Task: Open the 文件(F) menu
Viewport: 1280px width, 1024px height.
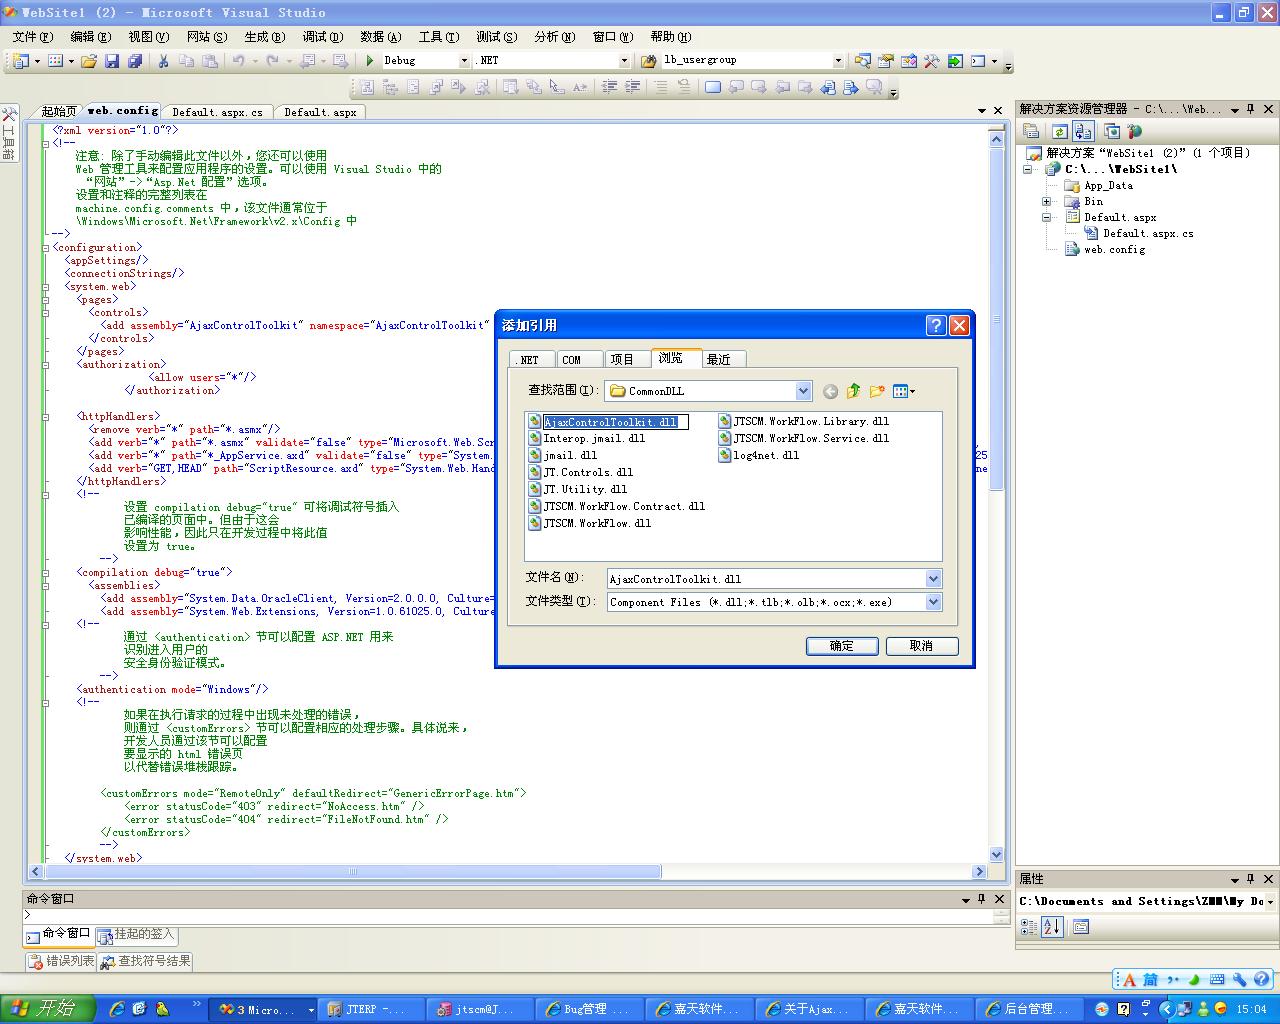Action: [x=33, y=36]
